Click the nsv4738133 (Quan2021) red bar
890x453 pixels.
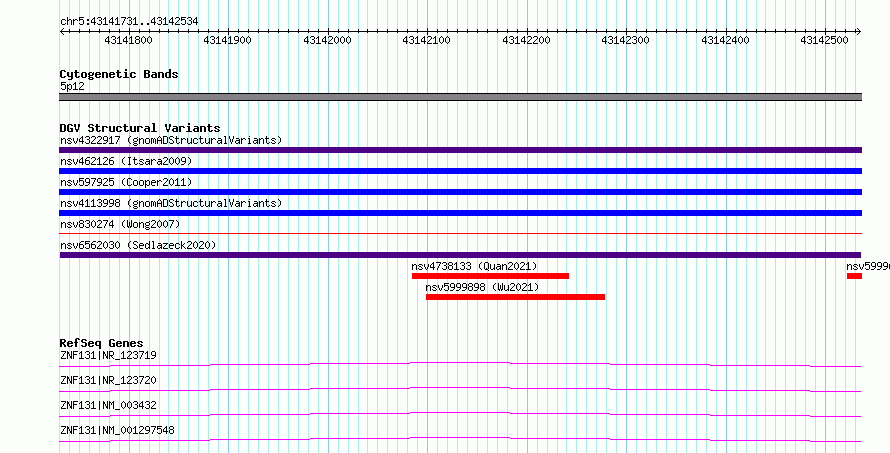click(x=490, y=276)
